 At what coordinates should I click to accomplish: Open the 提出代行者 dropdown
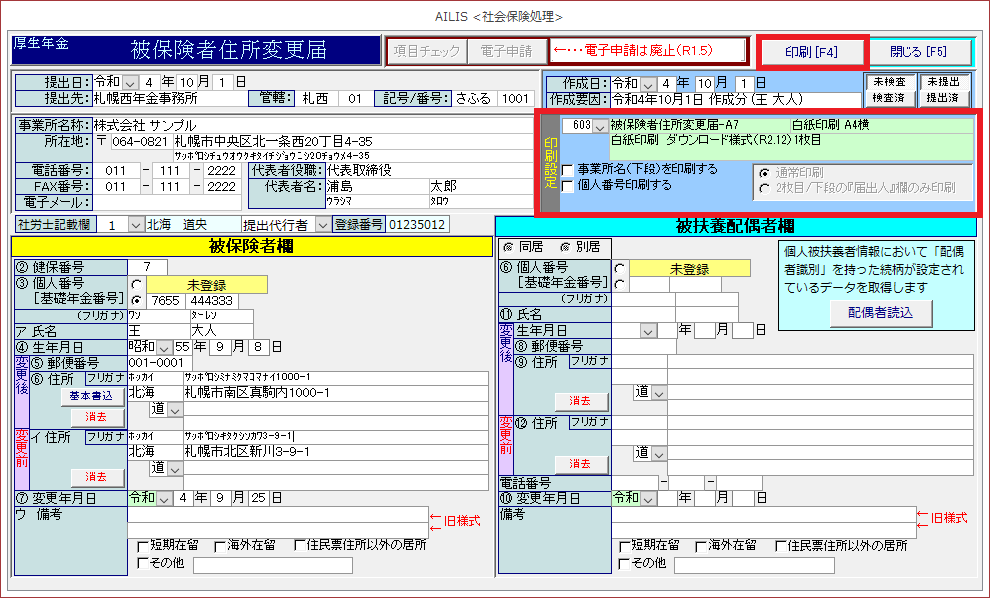(322, 225)
